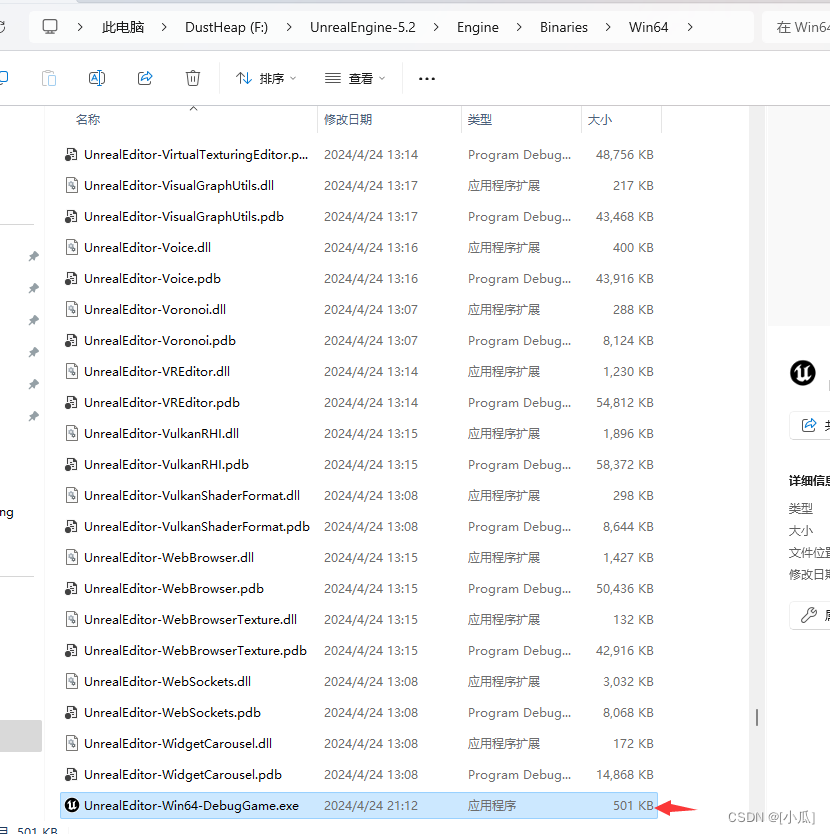Expand chevron after Binaries breadcrumb
Image resolution: width=830 pixels, height=834 pixels.
[608, 27]
